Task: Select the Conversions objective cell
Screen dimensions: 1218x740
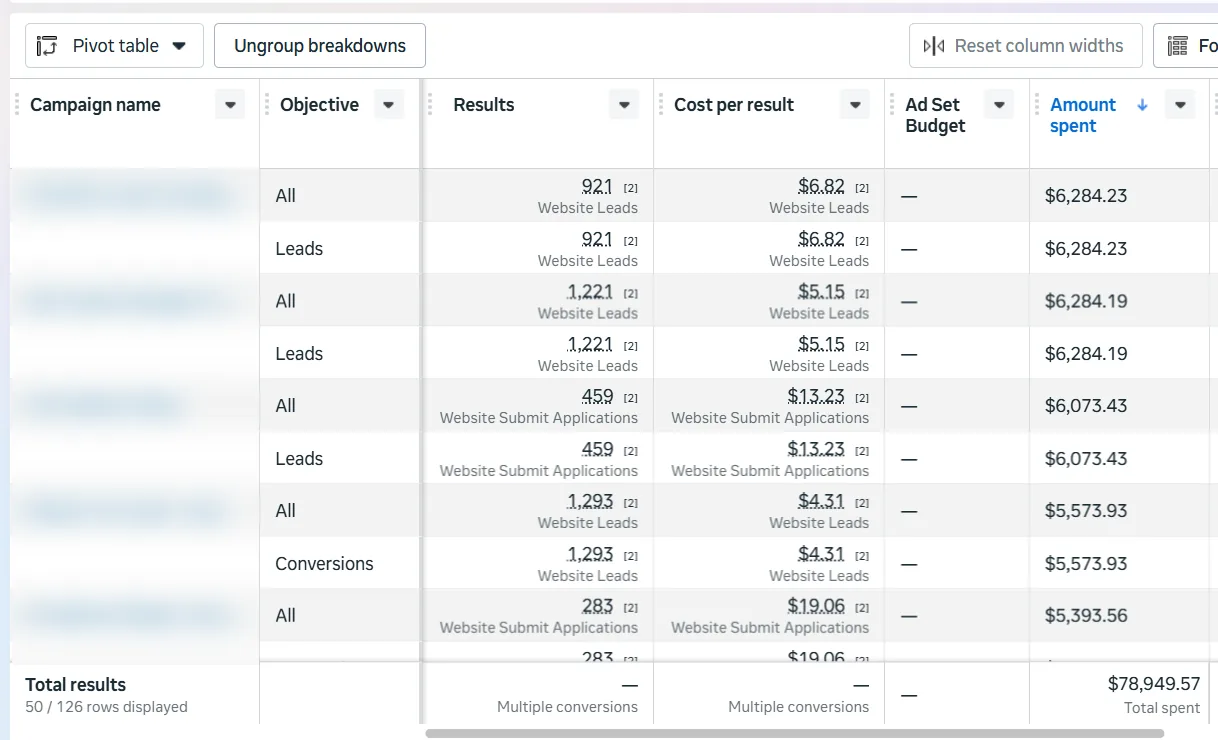Action: click(x=339, y=563)
